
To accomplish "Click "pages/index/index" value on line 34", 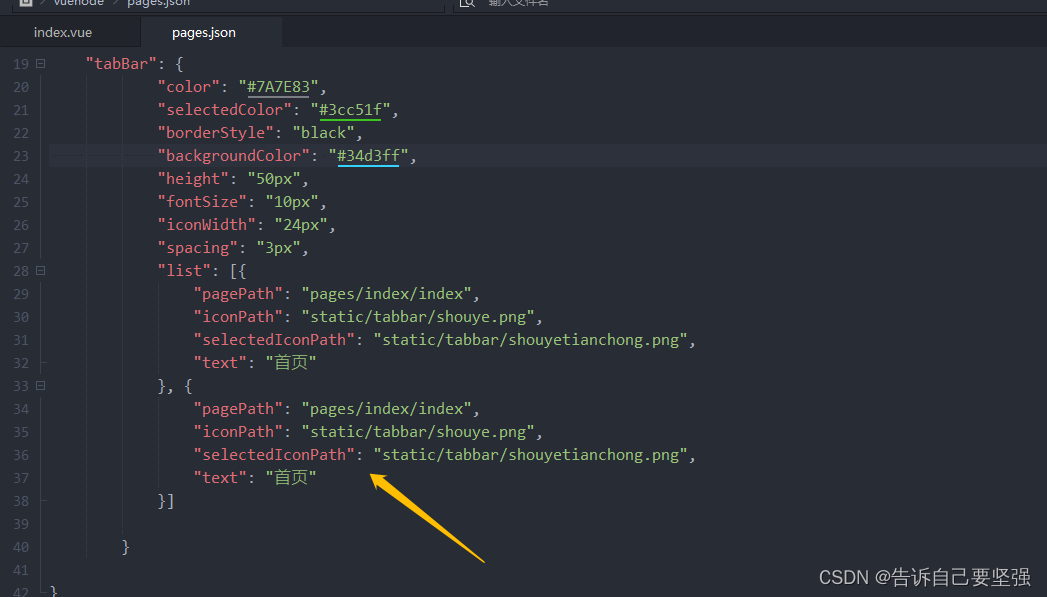I will 387,409.
